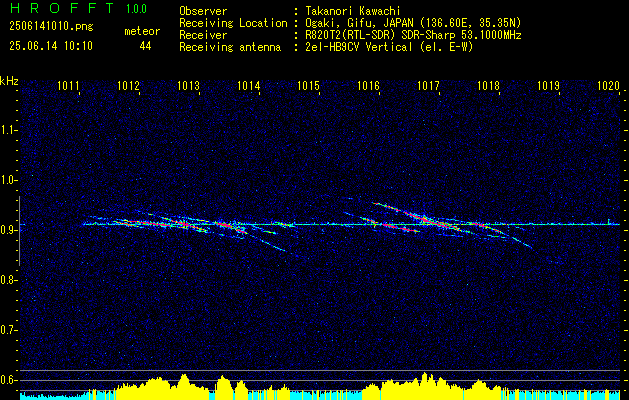Image resolution: width=629 pixels, height=400 pixels.
Task: Click the meteor echo cluster near 1017
Action: pyautogui.click(x=433, y=223)
